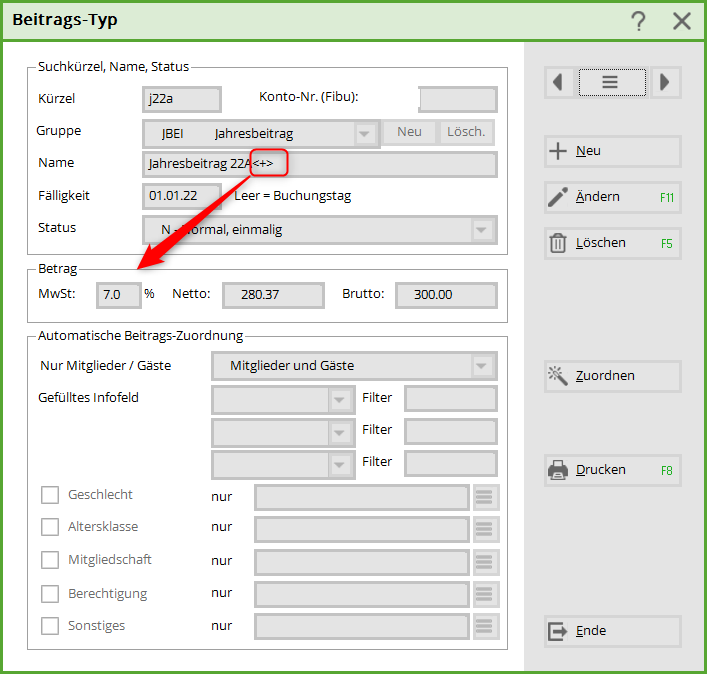Tick the Altersklasse checkbox
The width and height of the screenshot is (707, 674).
pyautogui.click(x=50, y=527)
